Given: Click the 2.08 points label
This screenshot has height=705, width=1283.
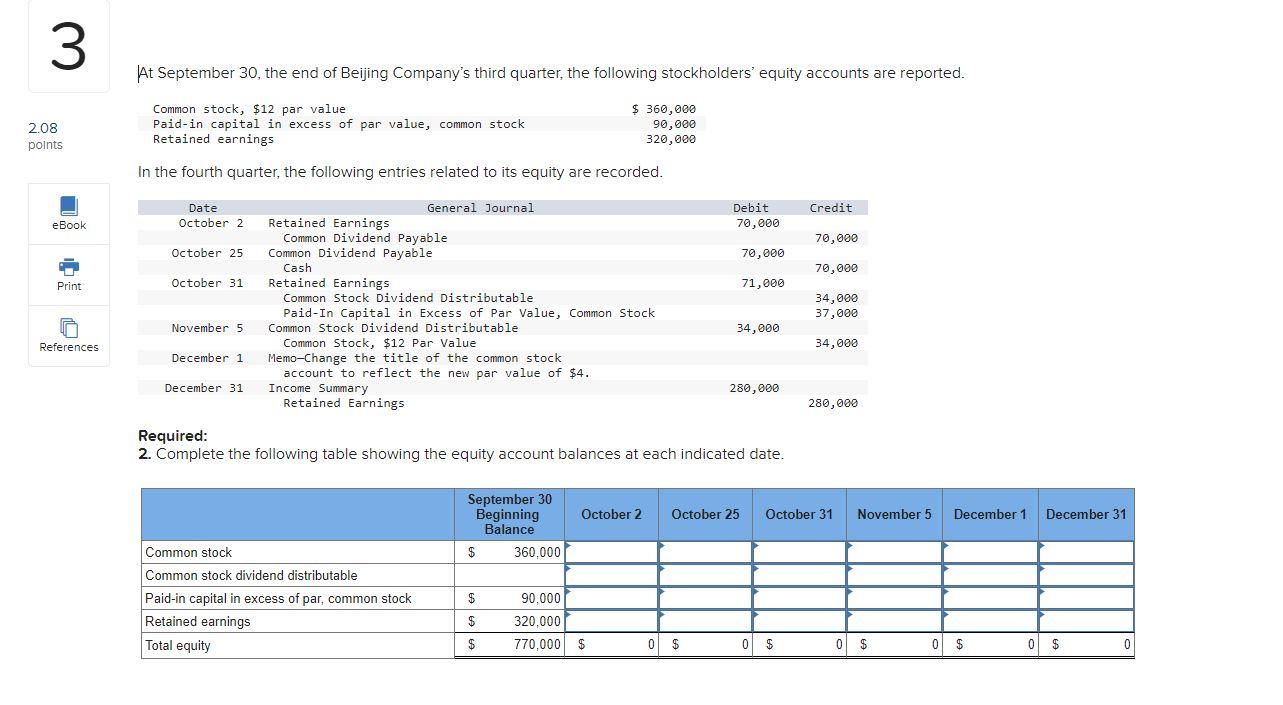Looking at the screenshot, I should tap(45, 136).
